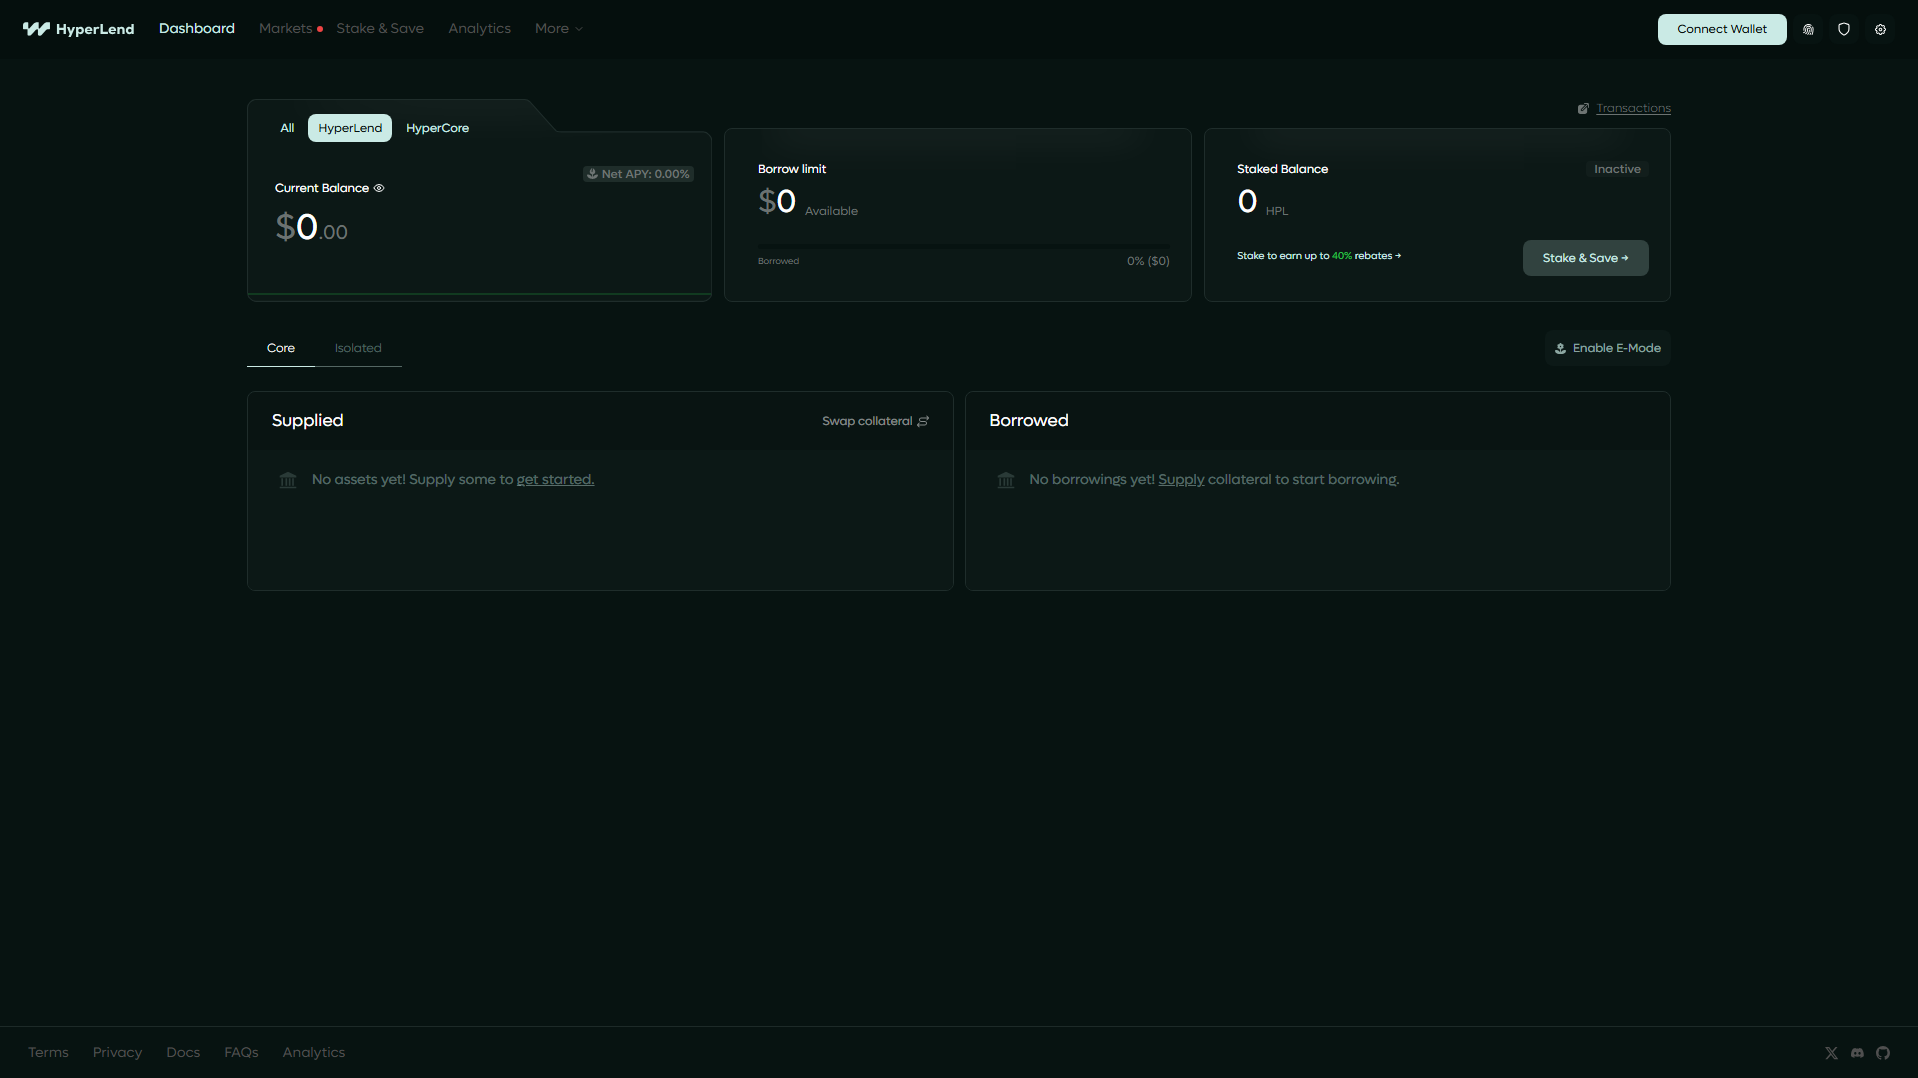Click the Inactive status badge
This screenshot has height=1078, width=1918.
[1617, 169]
